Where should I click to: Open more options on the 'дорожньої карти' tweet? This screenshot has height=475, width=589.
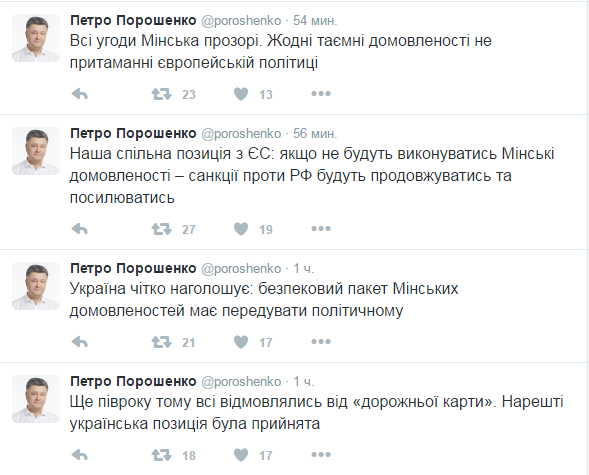coord(321,454)
